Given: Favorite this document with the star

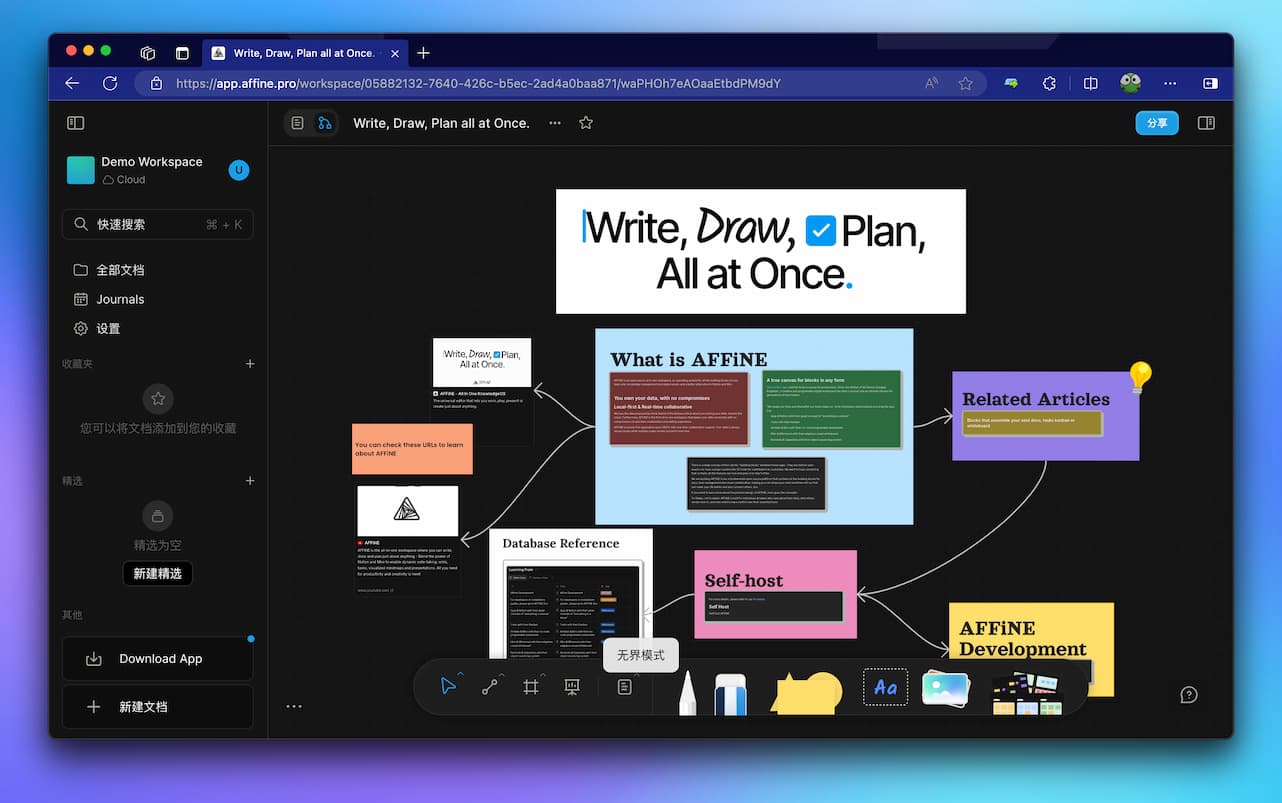Looking at the screenshot, I should click(586, 123).
